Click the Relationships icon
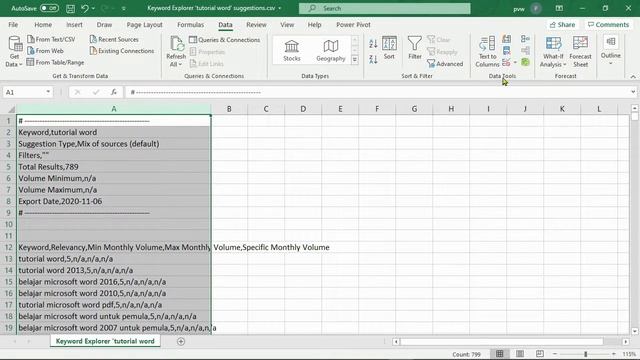Viewport: 640px width, 360px height. [x=525, y=51]
